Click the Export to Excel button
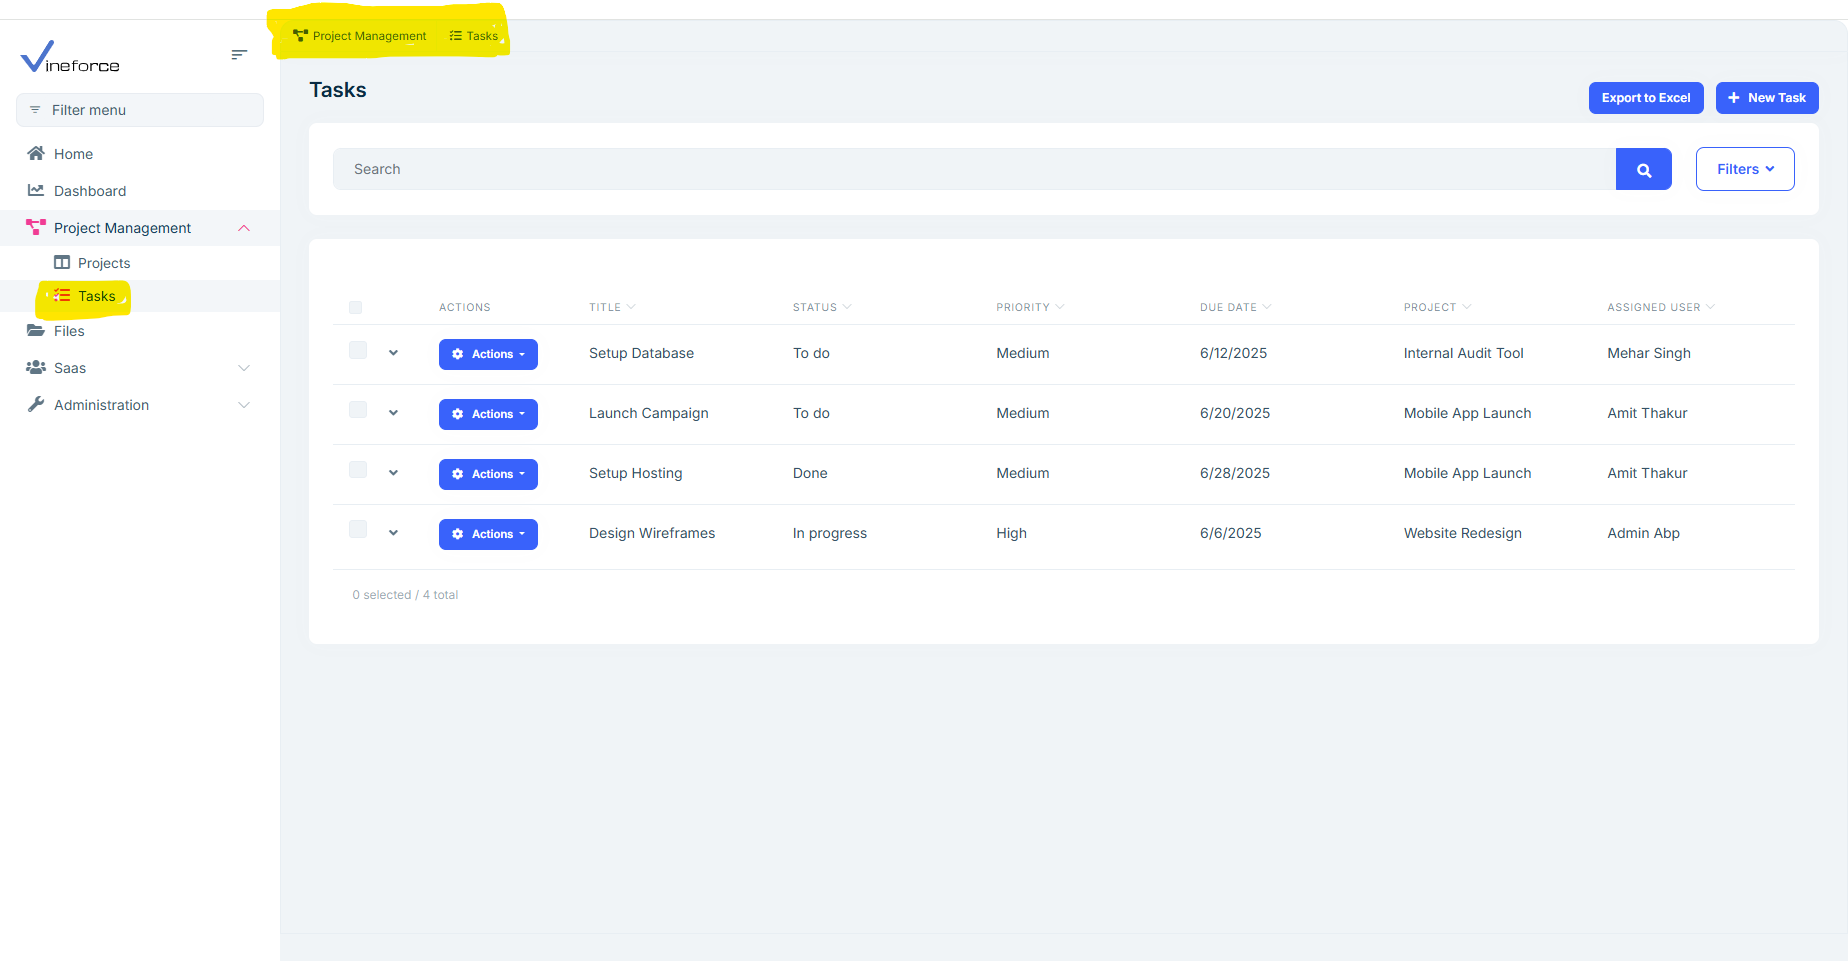The height and width of the screenshot is (961, 1848). (1646, 98)
